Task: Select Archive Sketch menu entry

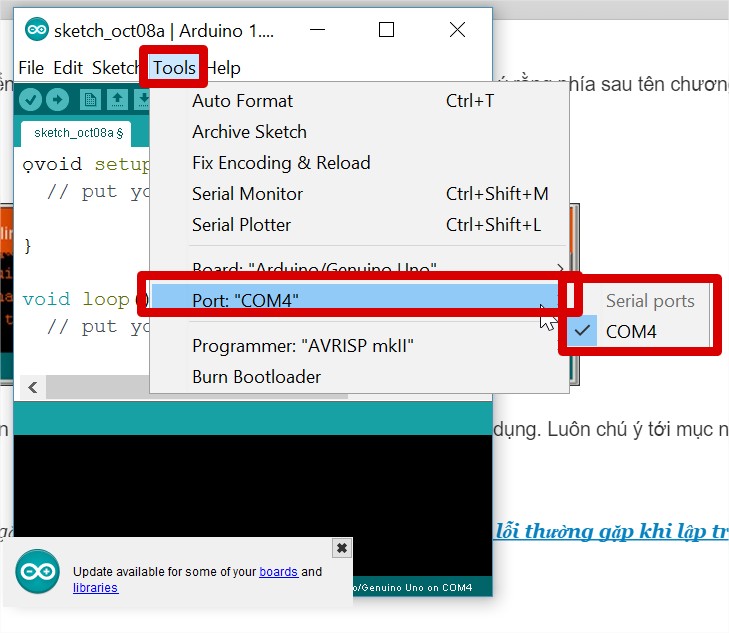Action: pyautogui.click(x=359, y=132)
